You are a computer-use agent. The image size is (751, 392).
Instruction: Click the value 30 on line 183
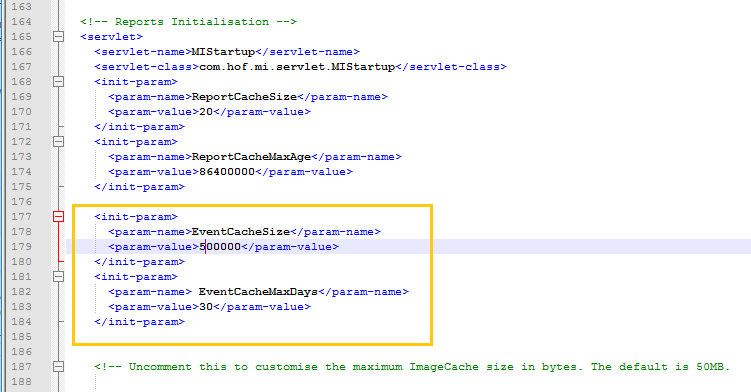pos(206,307)
